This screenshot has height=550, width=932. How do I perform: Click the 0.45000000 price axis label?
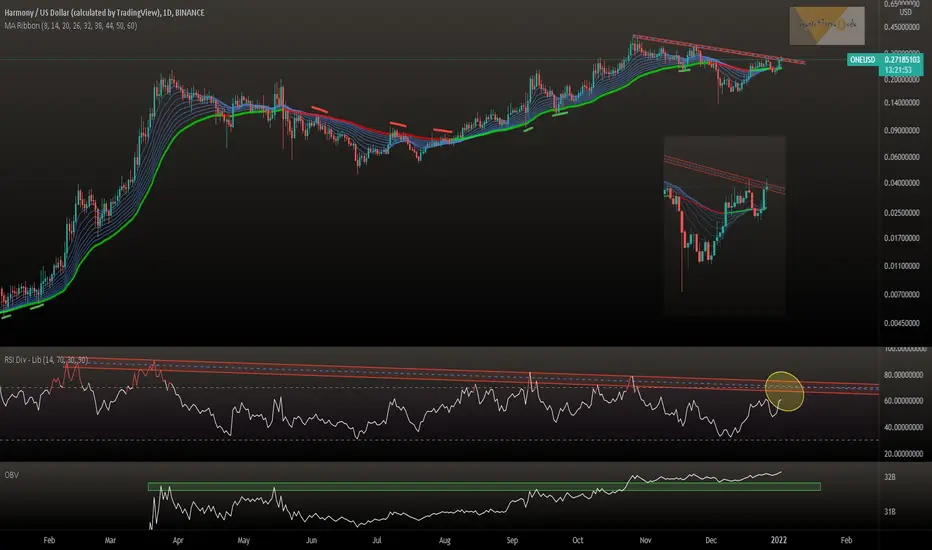coord(902,27)
